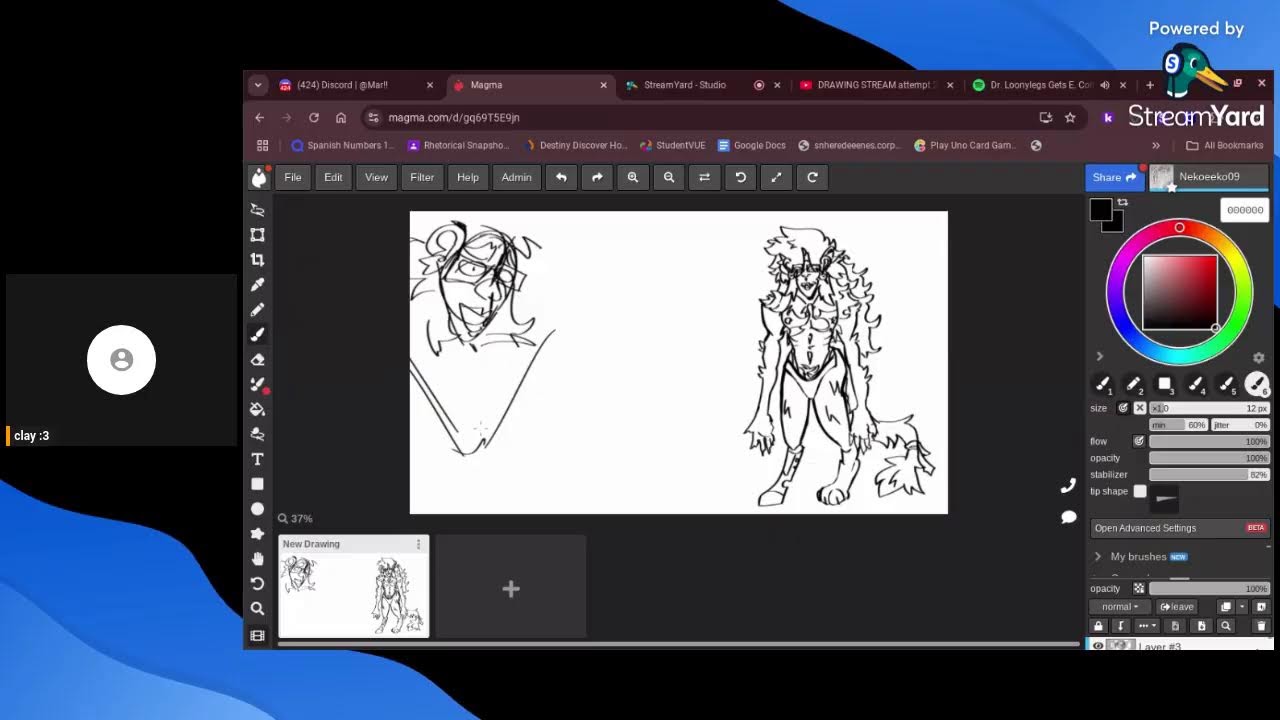
Task: Open the Filter menu
Action: (422, 177)
